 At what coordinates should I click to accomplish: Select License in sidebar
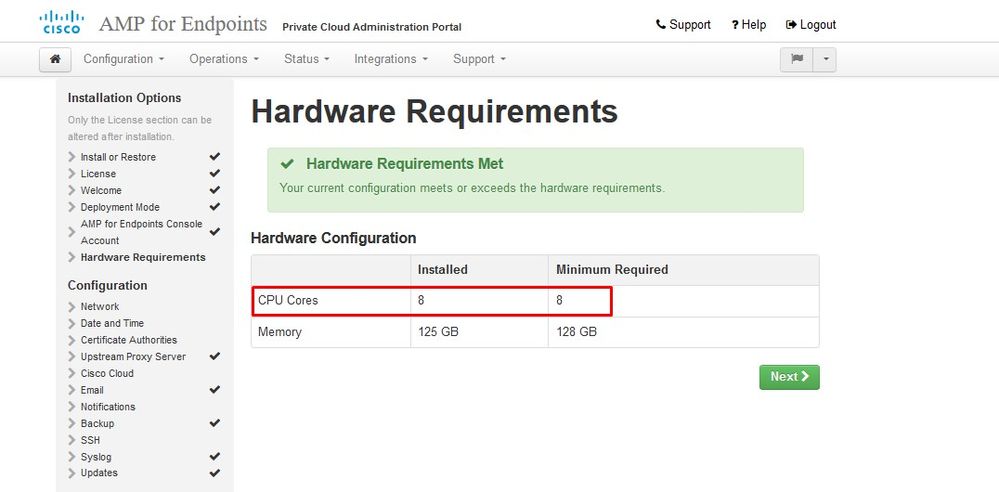pyautogui.click(x=98, y=173)
